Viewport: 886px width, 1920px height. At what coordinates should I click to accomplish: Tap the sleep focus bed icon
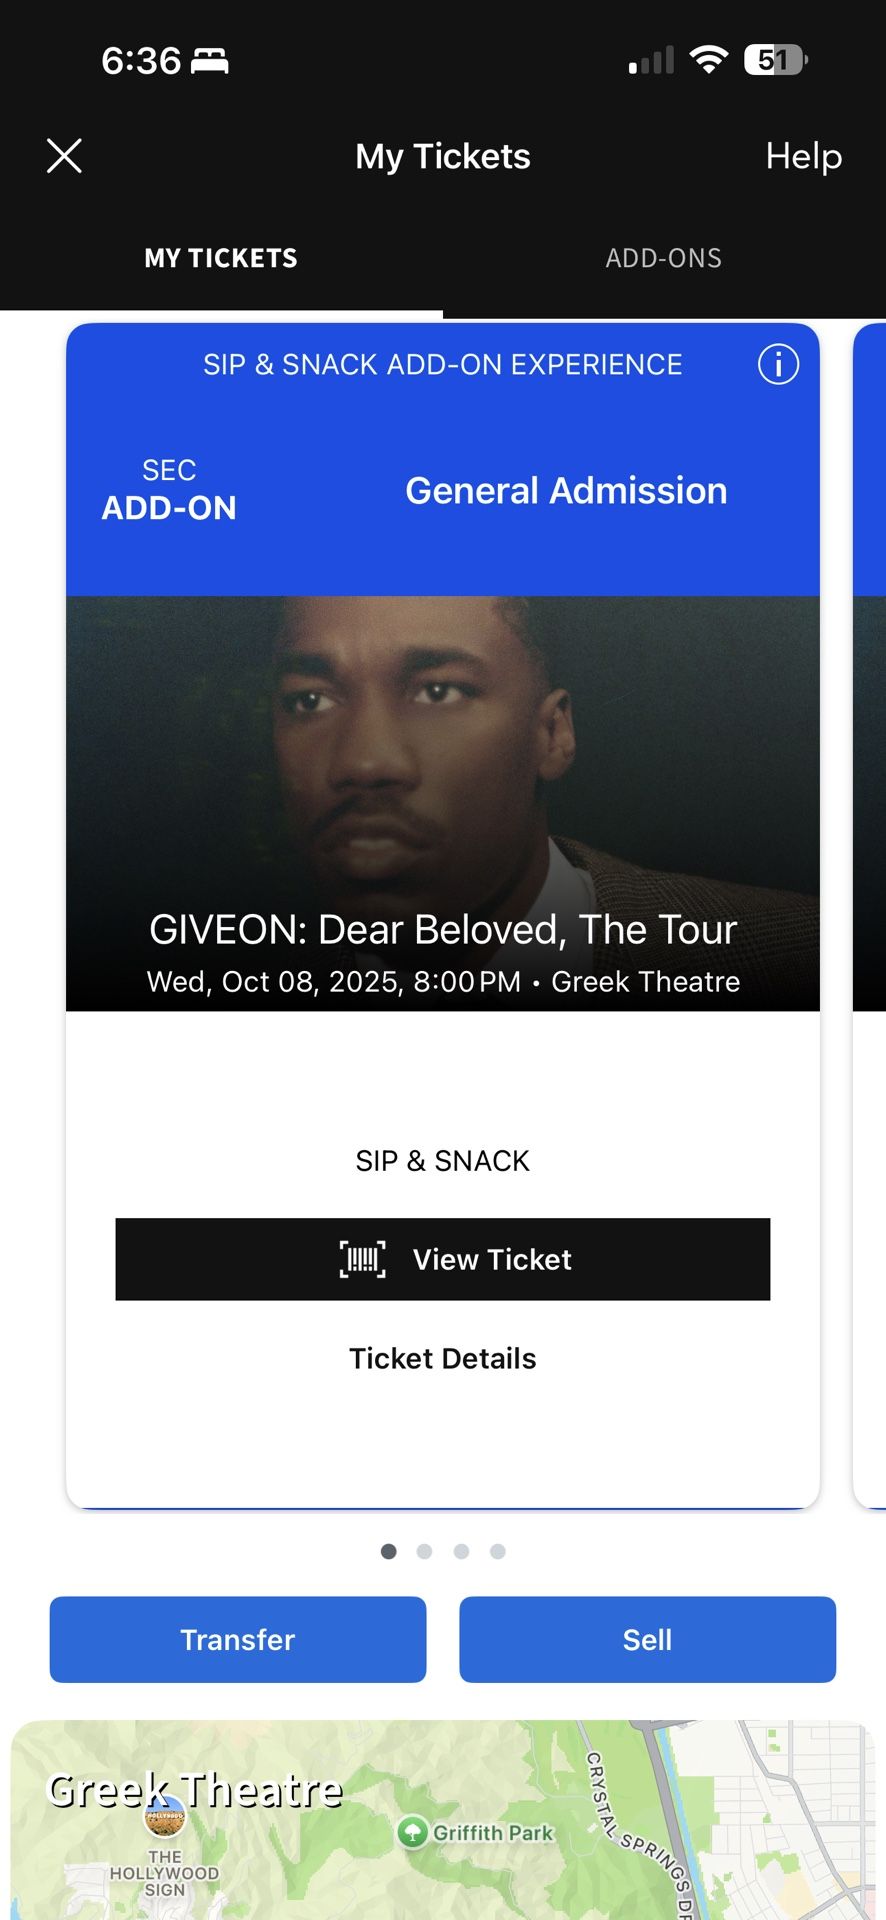[x=210, y=61]
